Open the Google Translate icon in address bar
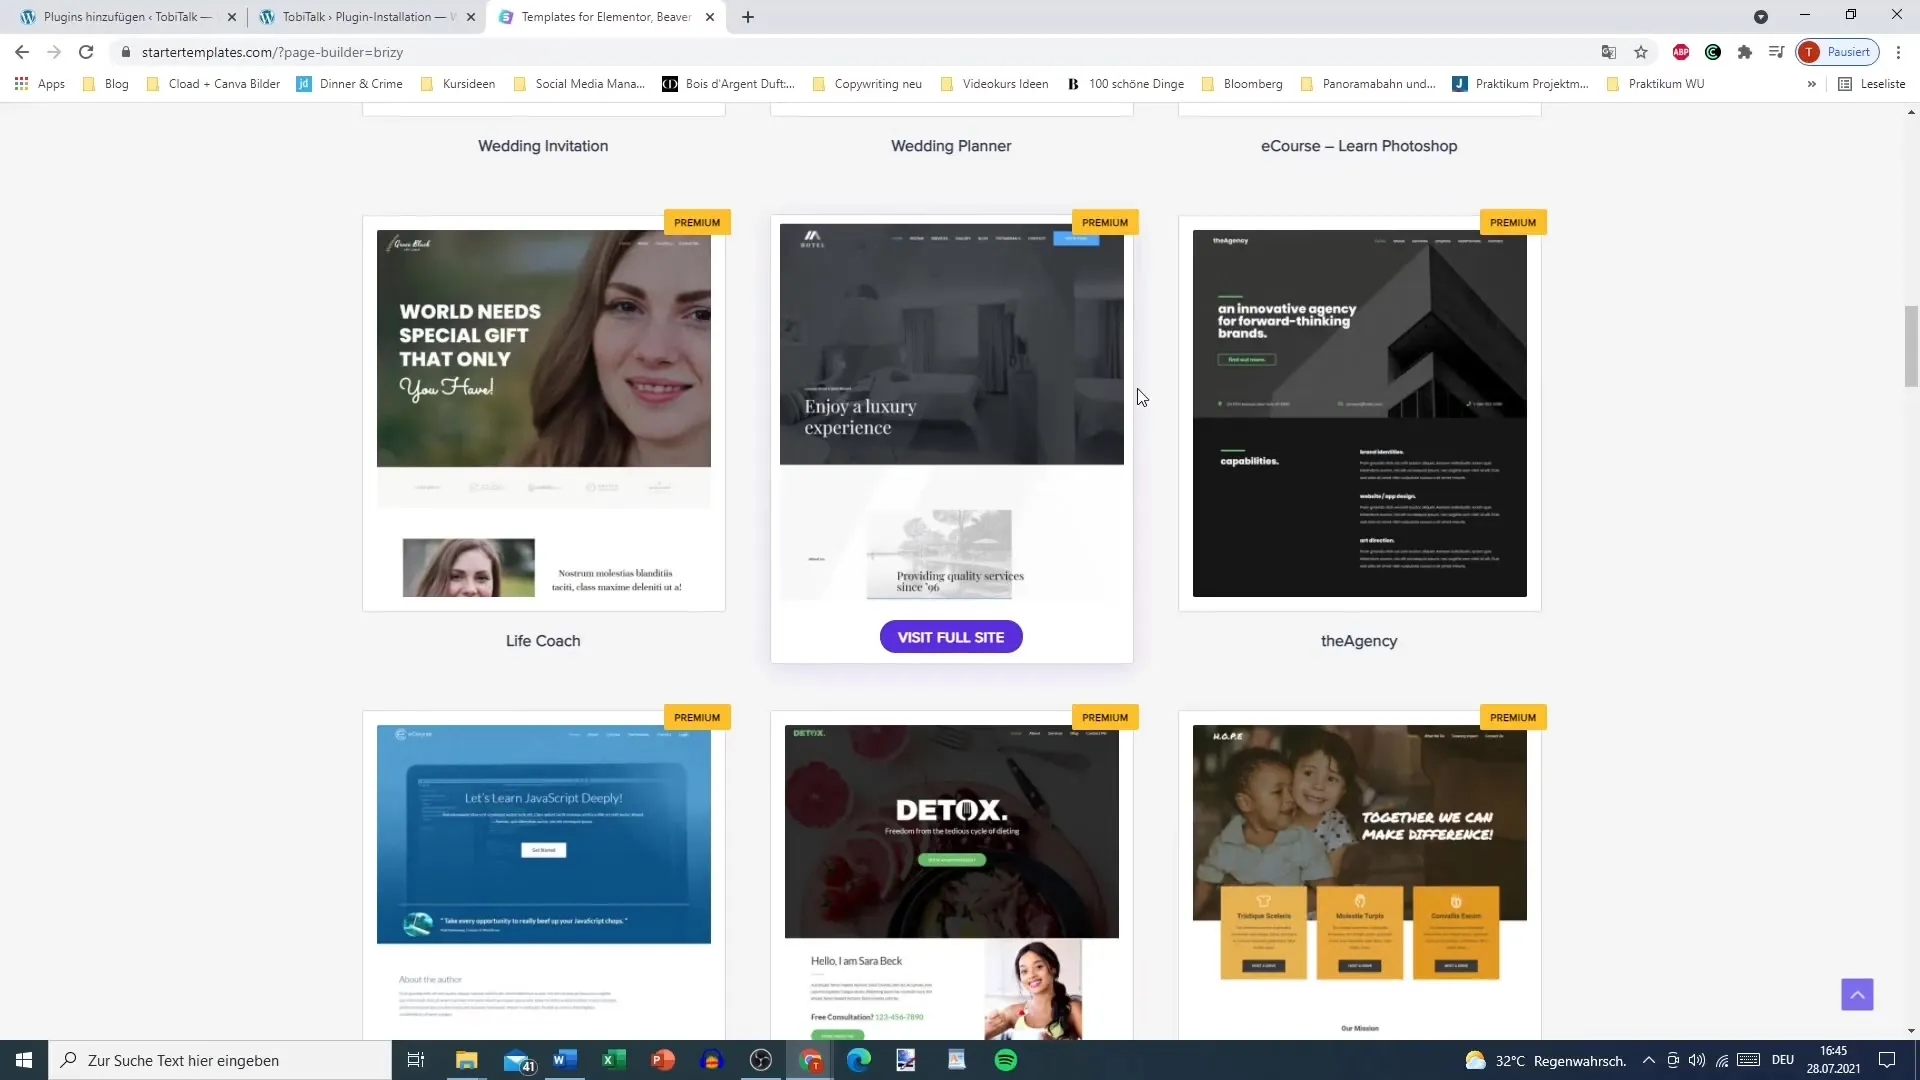Viewport: 1920px width, 1080px height. (1608, 52)
